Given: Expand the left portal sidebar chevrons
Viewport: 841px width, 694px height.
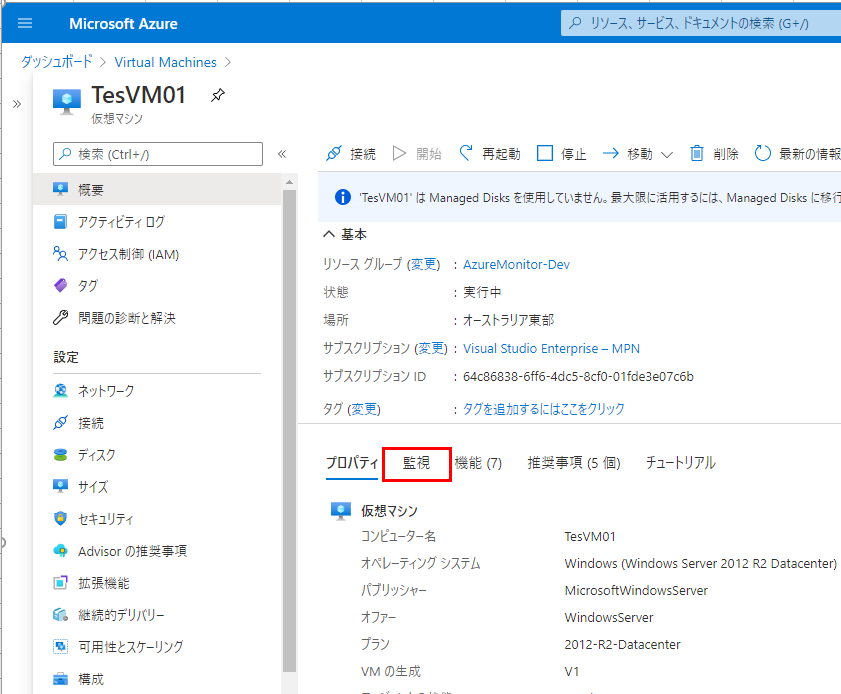Looking at the screenshot, I should (17, 104).
